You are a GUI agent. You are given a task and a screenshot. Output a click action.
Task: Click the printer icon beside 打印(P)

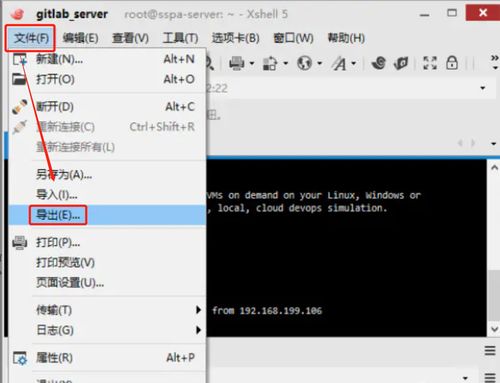(20, 242)
